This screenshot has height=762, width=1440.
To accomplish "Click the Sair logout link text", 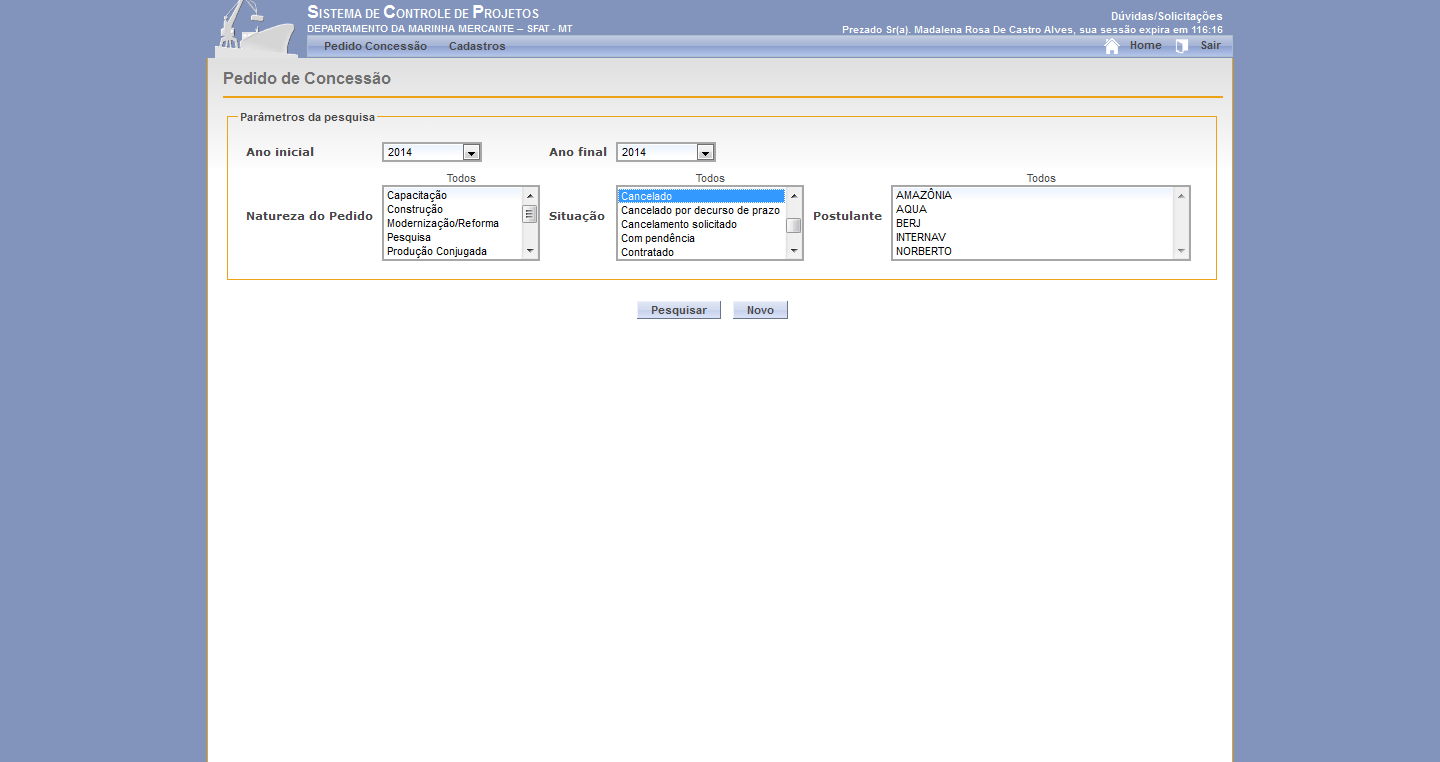I will 1210,46.
